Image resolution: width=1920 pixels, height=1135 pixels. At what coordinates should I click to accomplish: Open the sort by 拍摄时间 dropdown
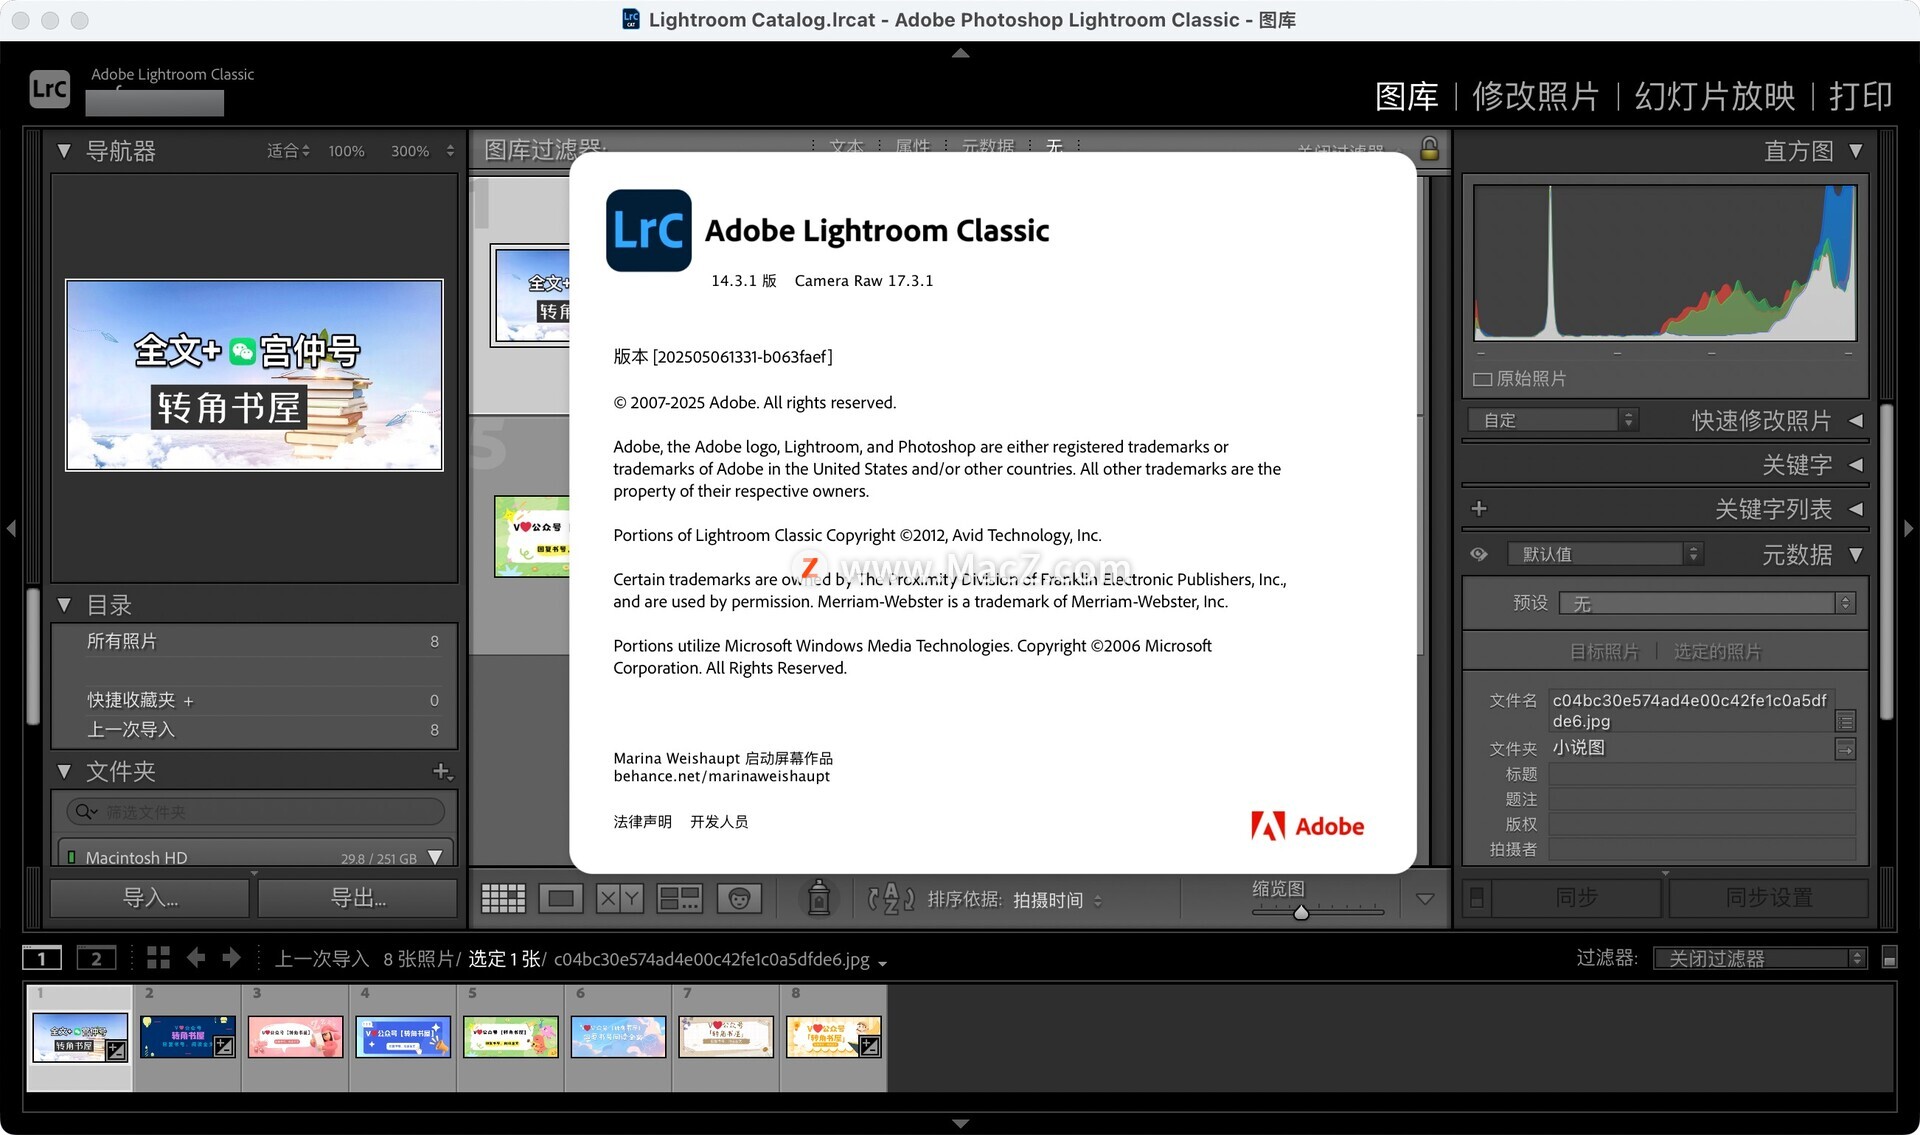1057,900
